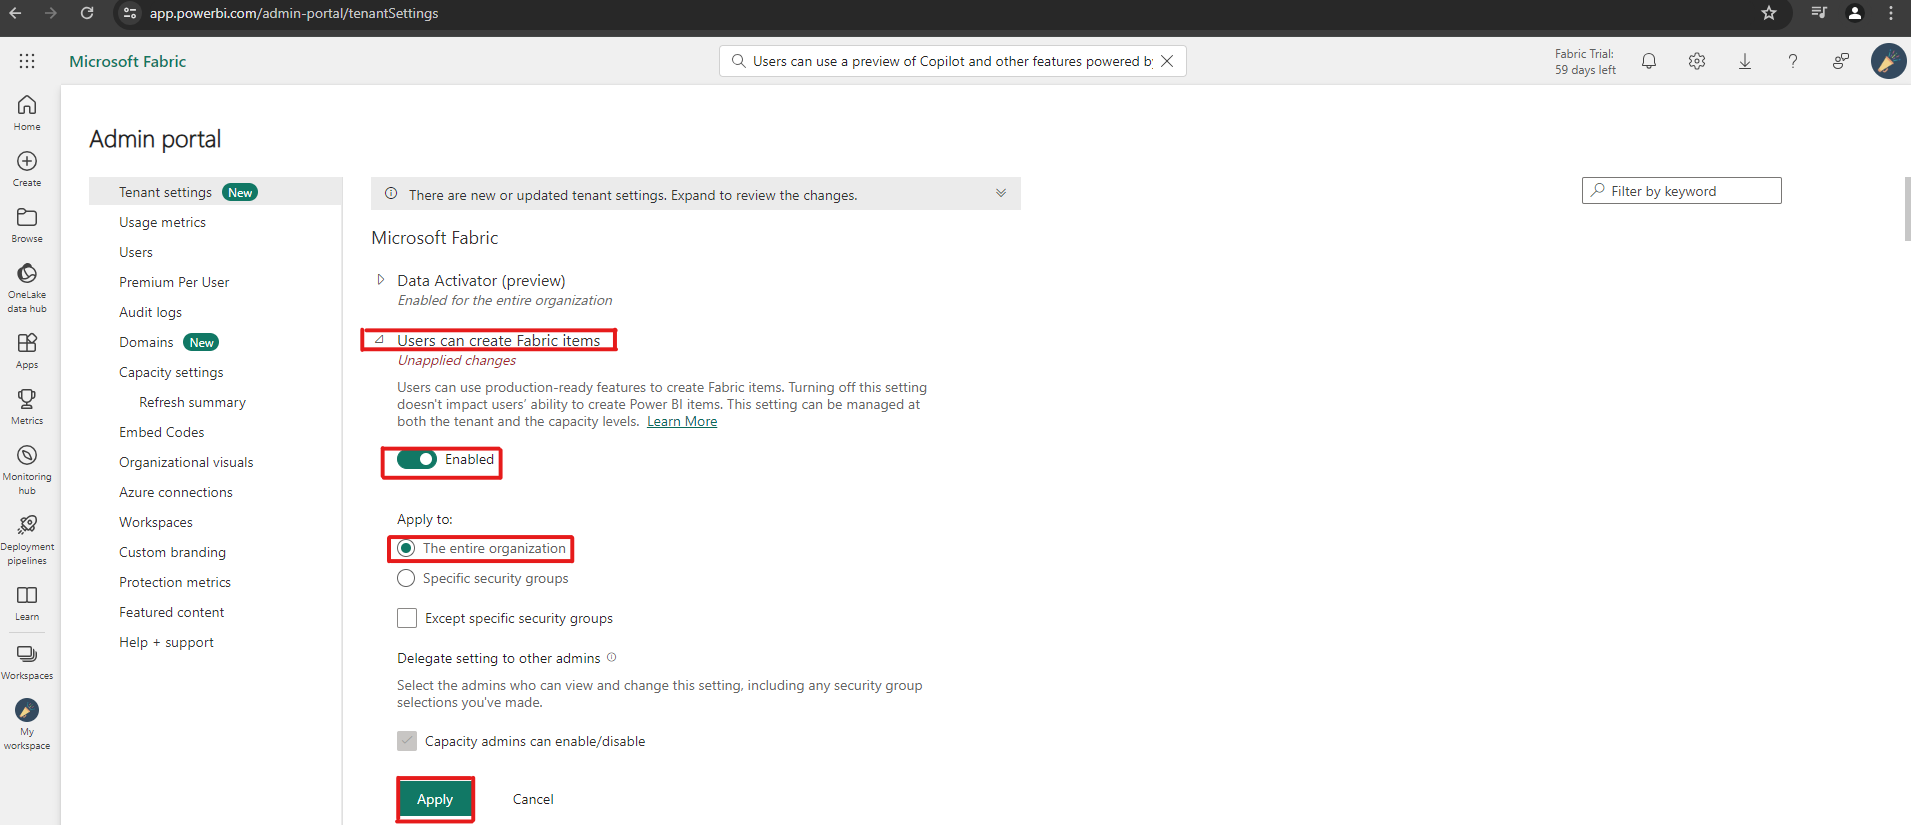This screenshot has height=825, width=1911.
Task: Check Except specific security groups box
Action: [407, 618]
